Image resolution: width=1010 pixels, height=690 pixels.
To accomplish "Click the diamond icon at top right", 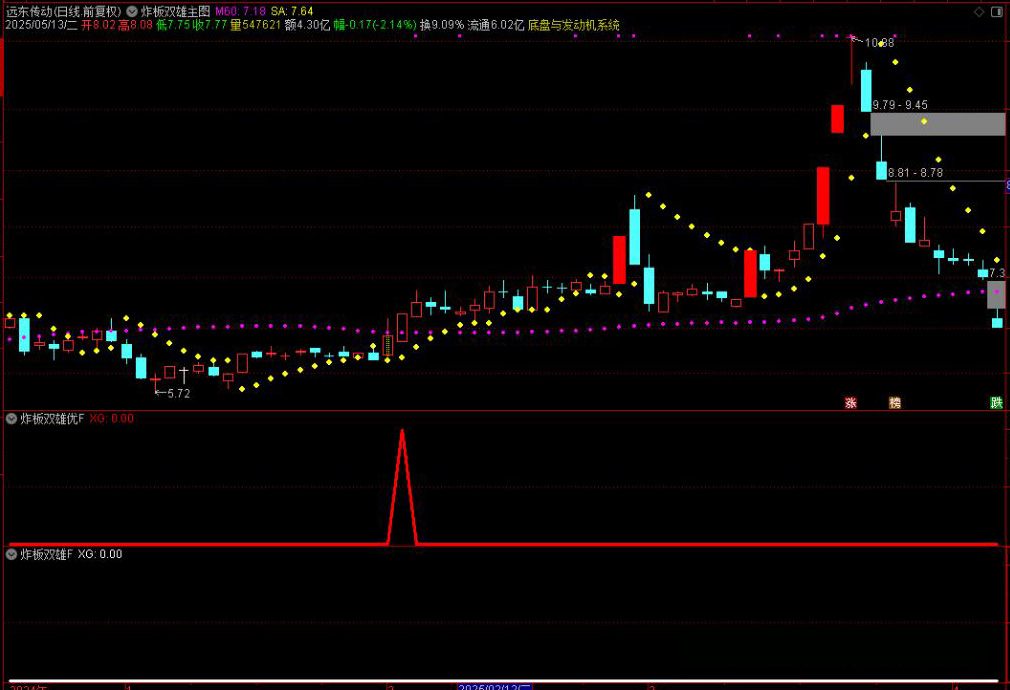I will pyautogui.click(x=978, y=11).
